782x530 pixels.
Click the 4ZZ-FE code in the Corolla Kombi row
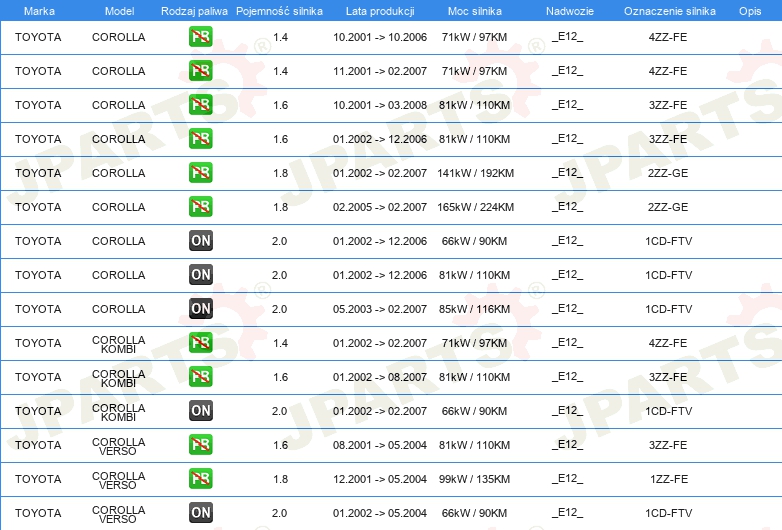668,343
